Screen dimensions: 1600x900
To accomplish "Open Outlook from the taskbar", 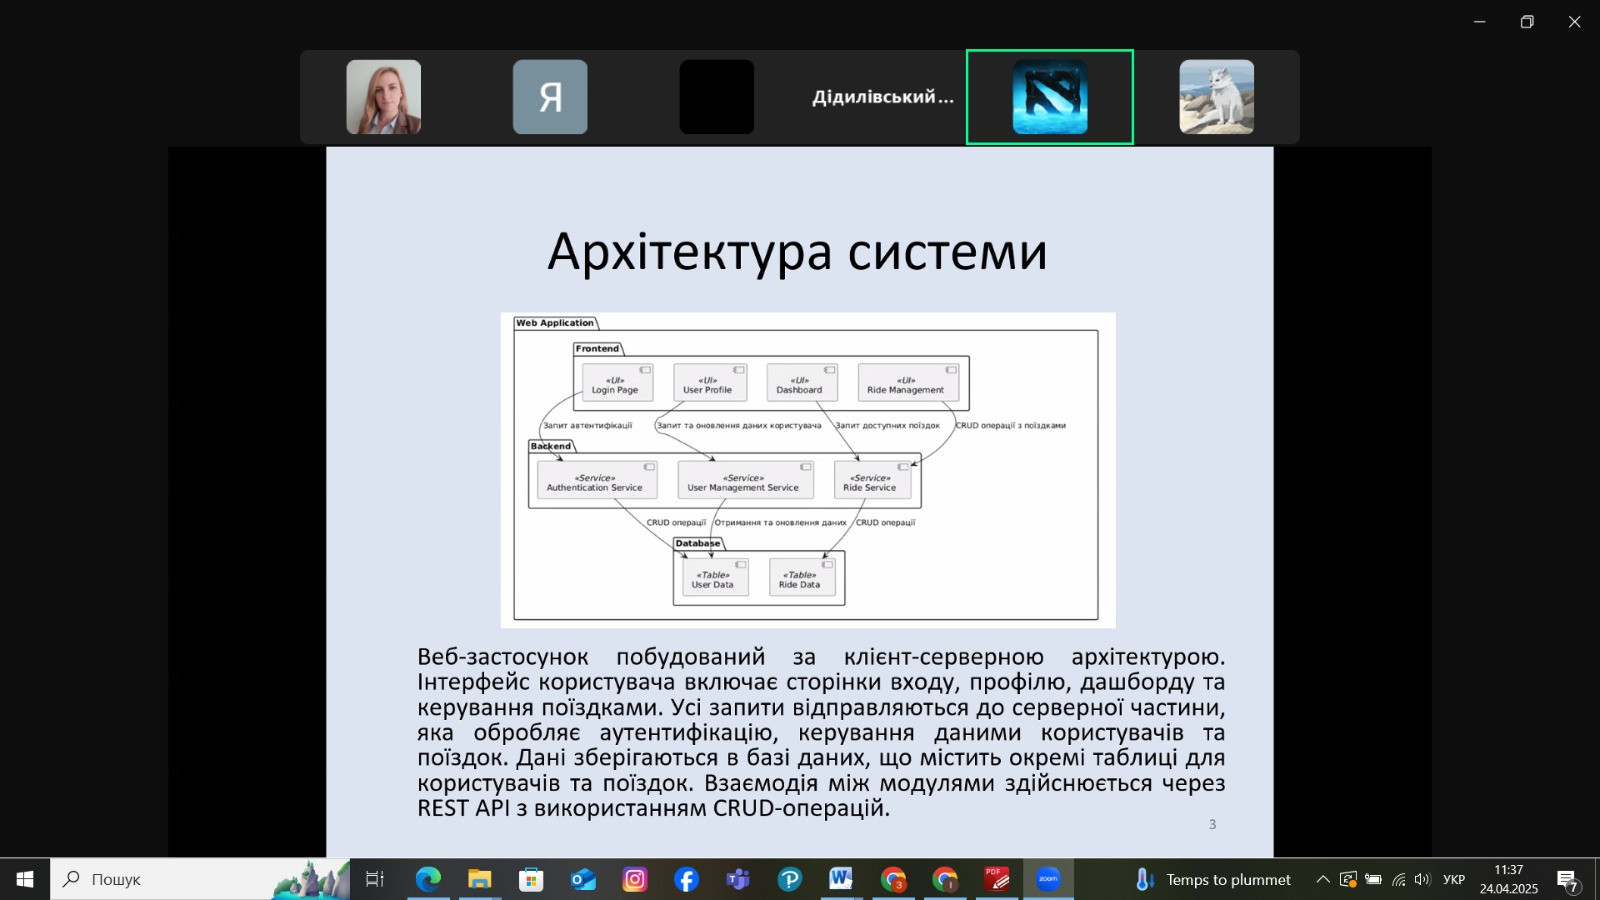I will (x=583, y=879).
